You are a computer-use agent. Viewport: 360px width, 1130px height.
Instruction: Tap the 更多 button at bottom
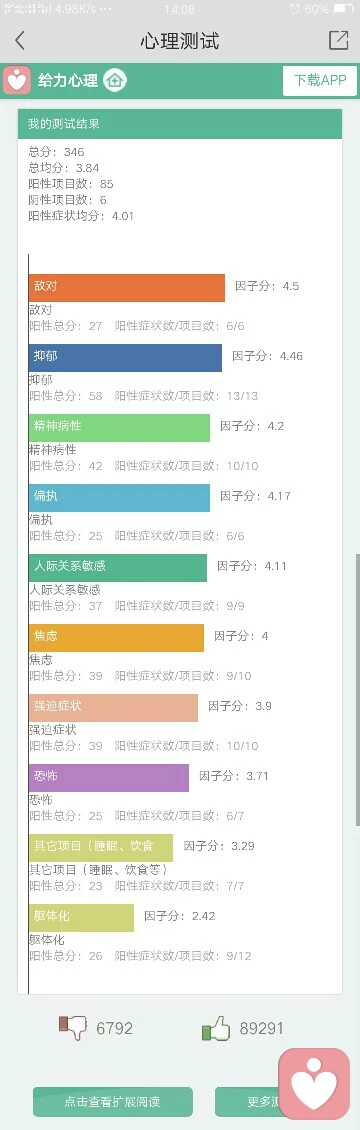tap(248, 1102)
